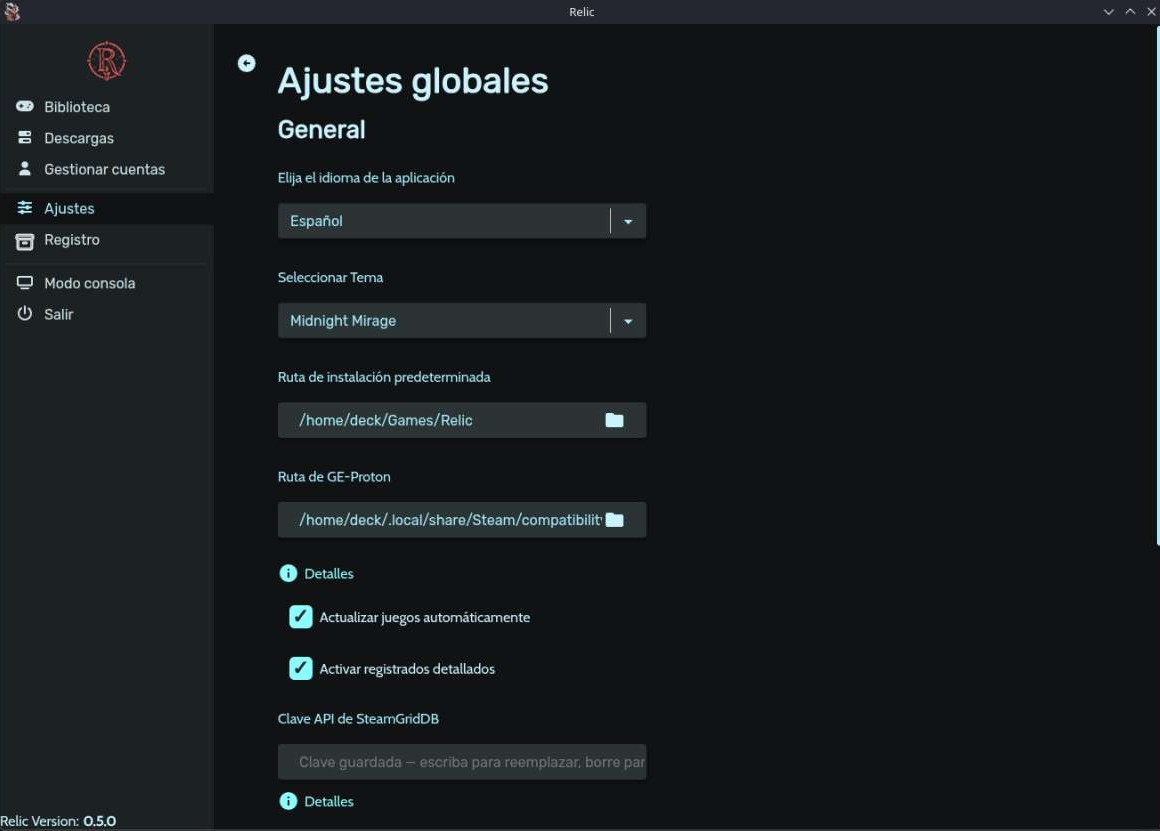1160x831 pixels.
Task: Focus the SteamGridDB API key field
Action: click(462, 762)
